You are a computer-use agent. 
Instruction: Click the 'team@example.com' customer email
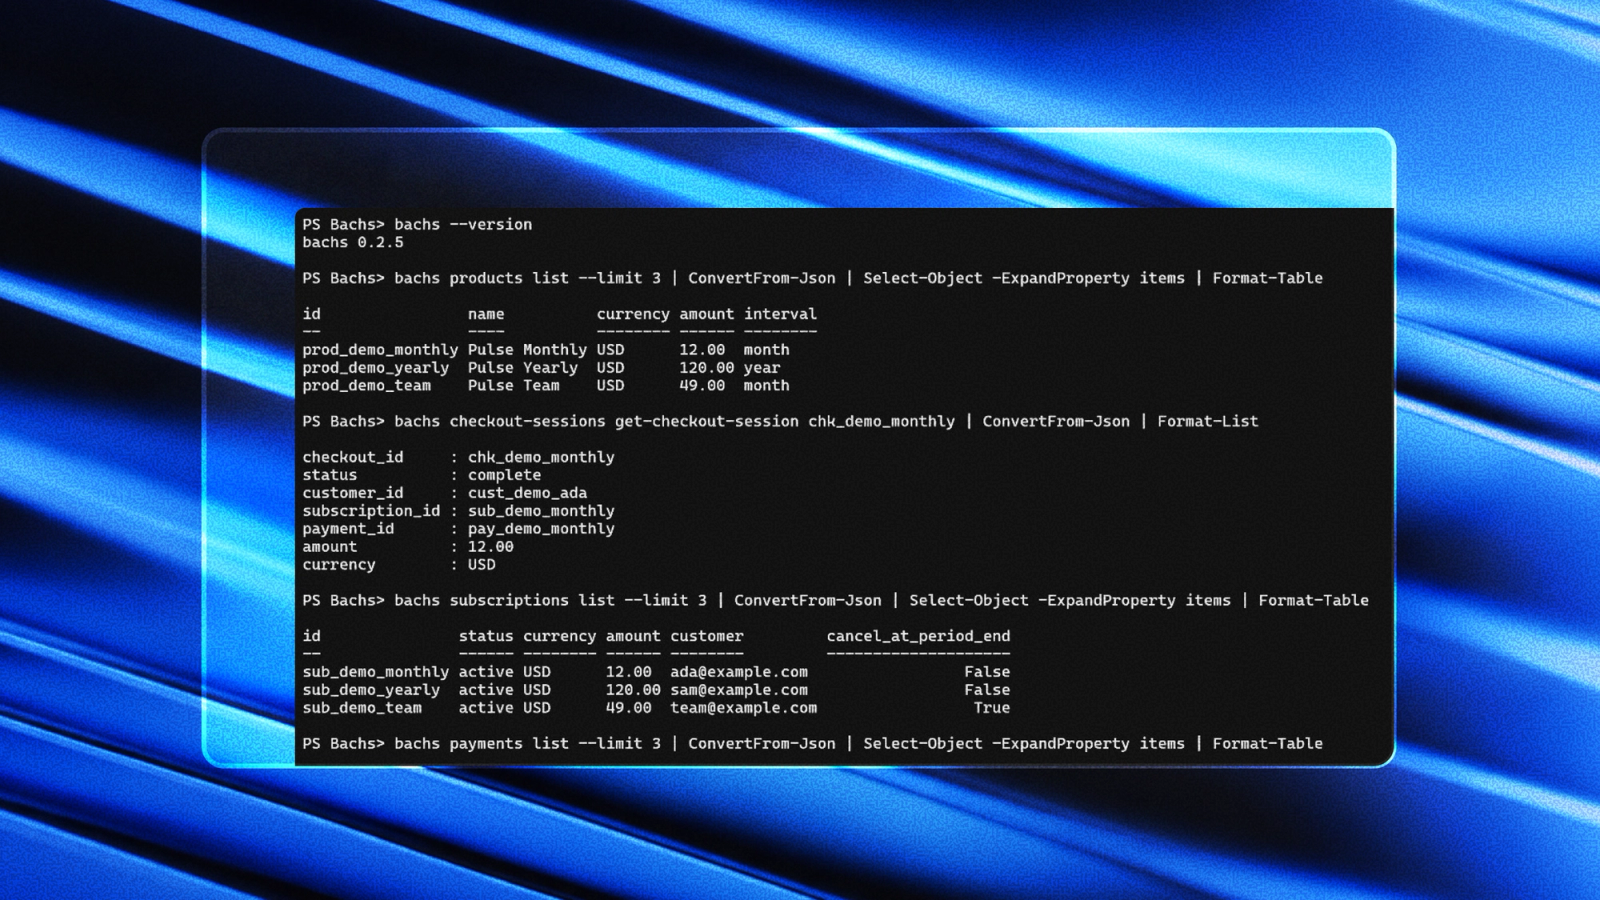743,708
